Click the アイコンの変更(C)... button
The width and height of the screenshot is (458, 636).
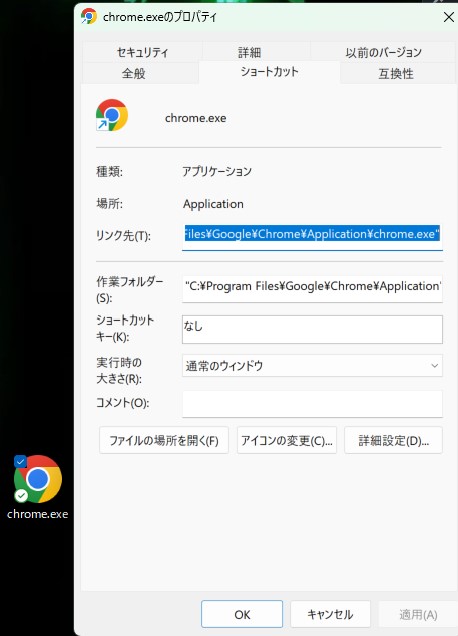tap(287, 440)
